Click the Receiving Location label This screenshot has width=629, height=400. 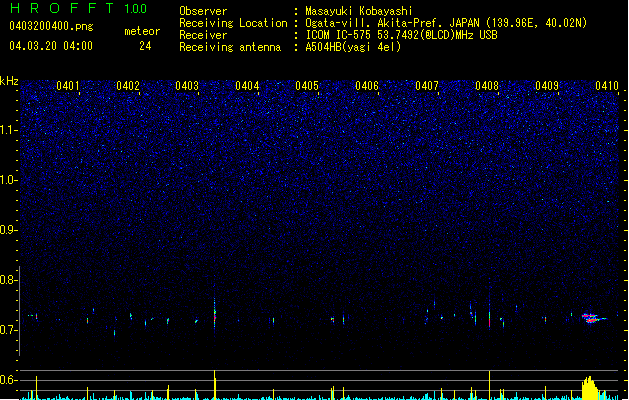click(x=233, y=23)
